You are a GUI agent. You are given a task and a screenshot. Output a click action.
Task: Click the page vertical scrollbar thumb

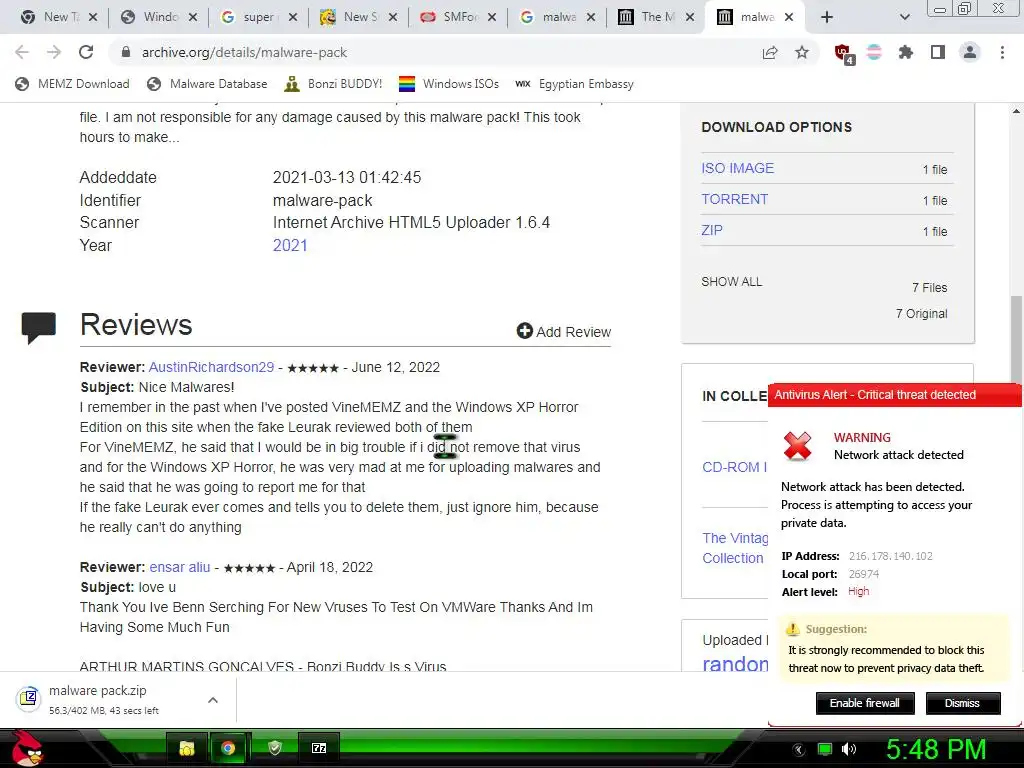click(1016, 340)
